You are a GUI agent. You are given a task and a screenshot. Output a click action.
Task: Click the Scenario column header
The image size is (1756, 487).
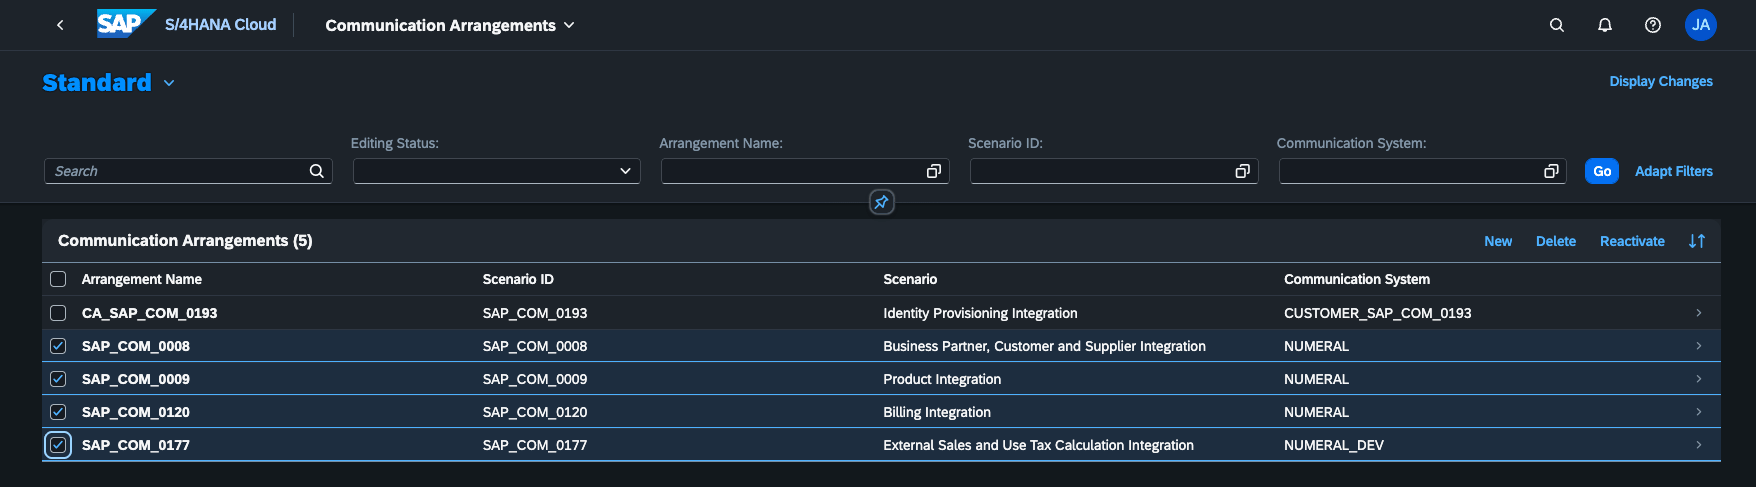[x=910, y=279]
